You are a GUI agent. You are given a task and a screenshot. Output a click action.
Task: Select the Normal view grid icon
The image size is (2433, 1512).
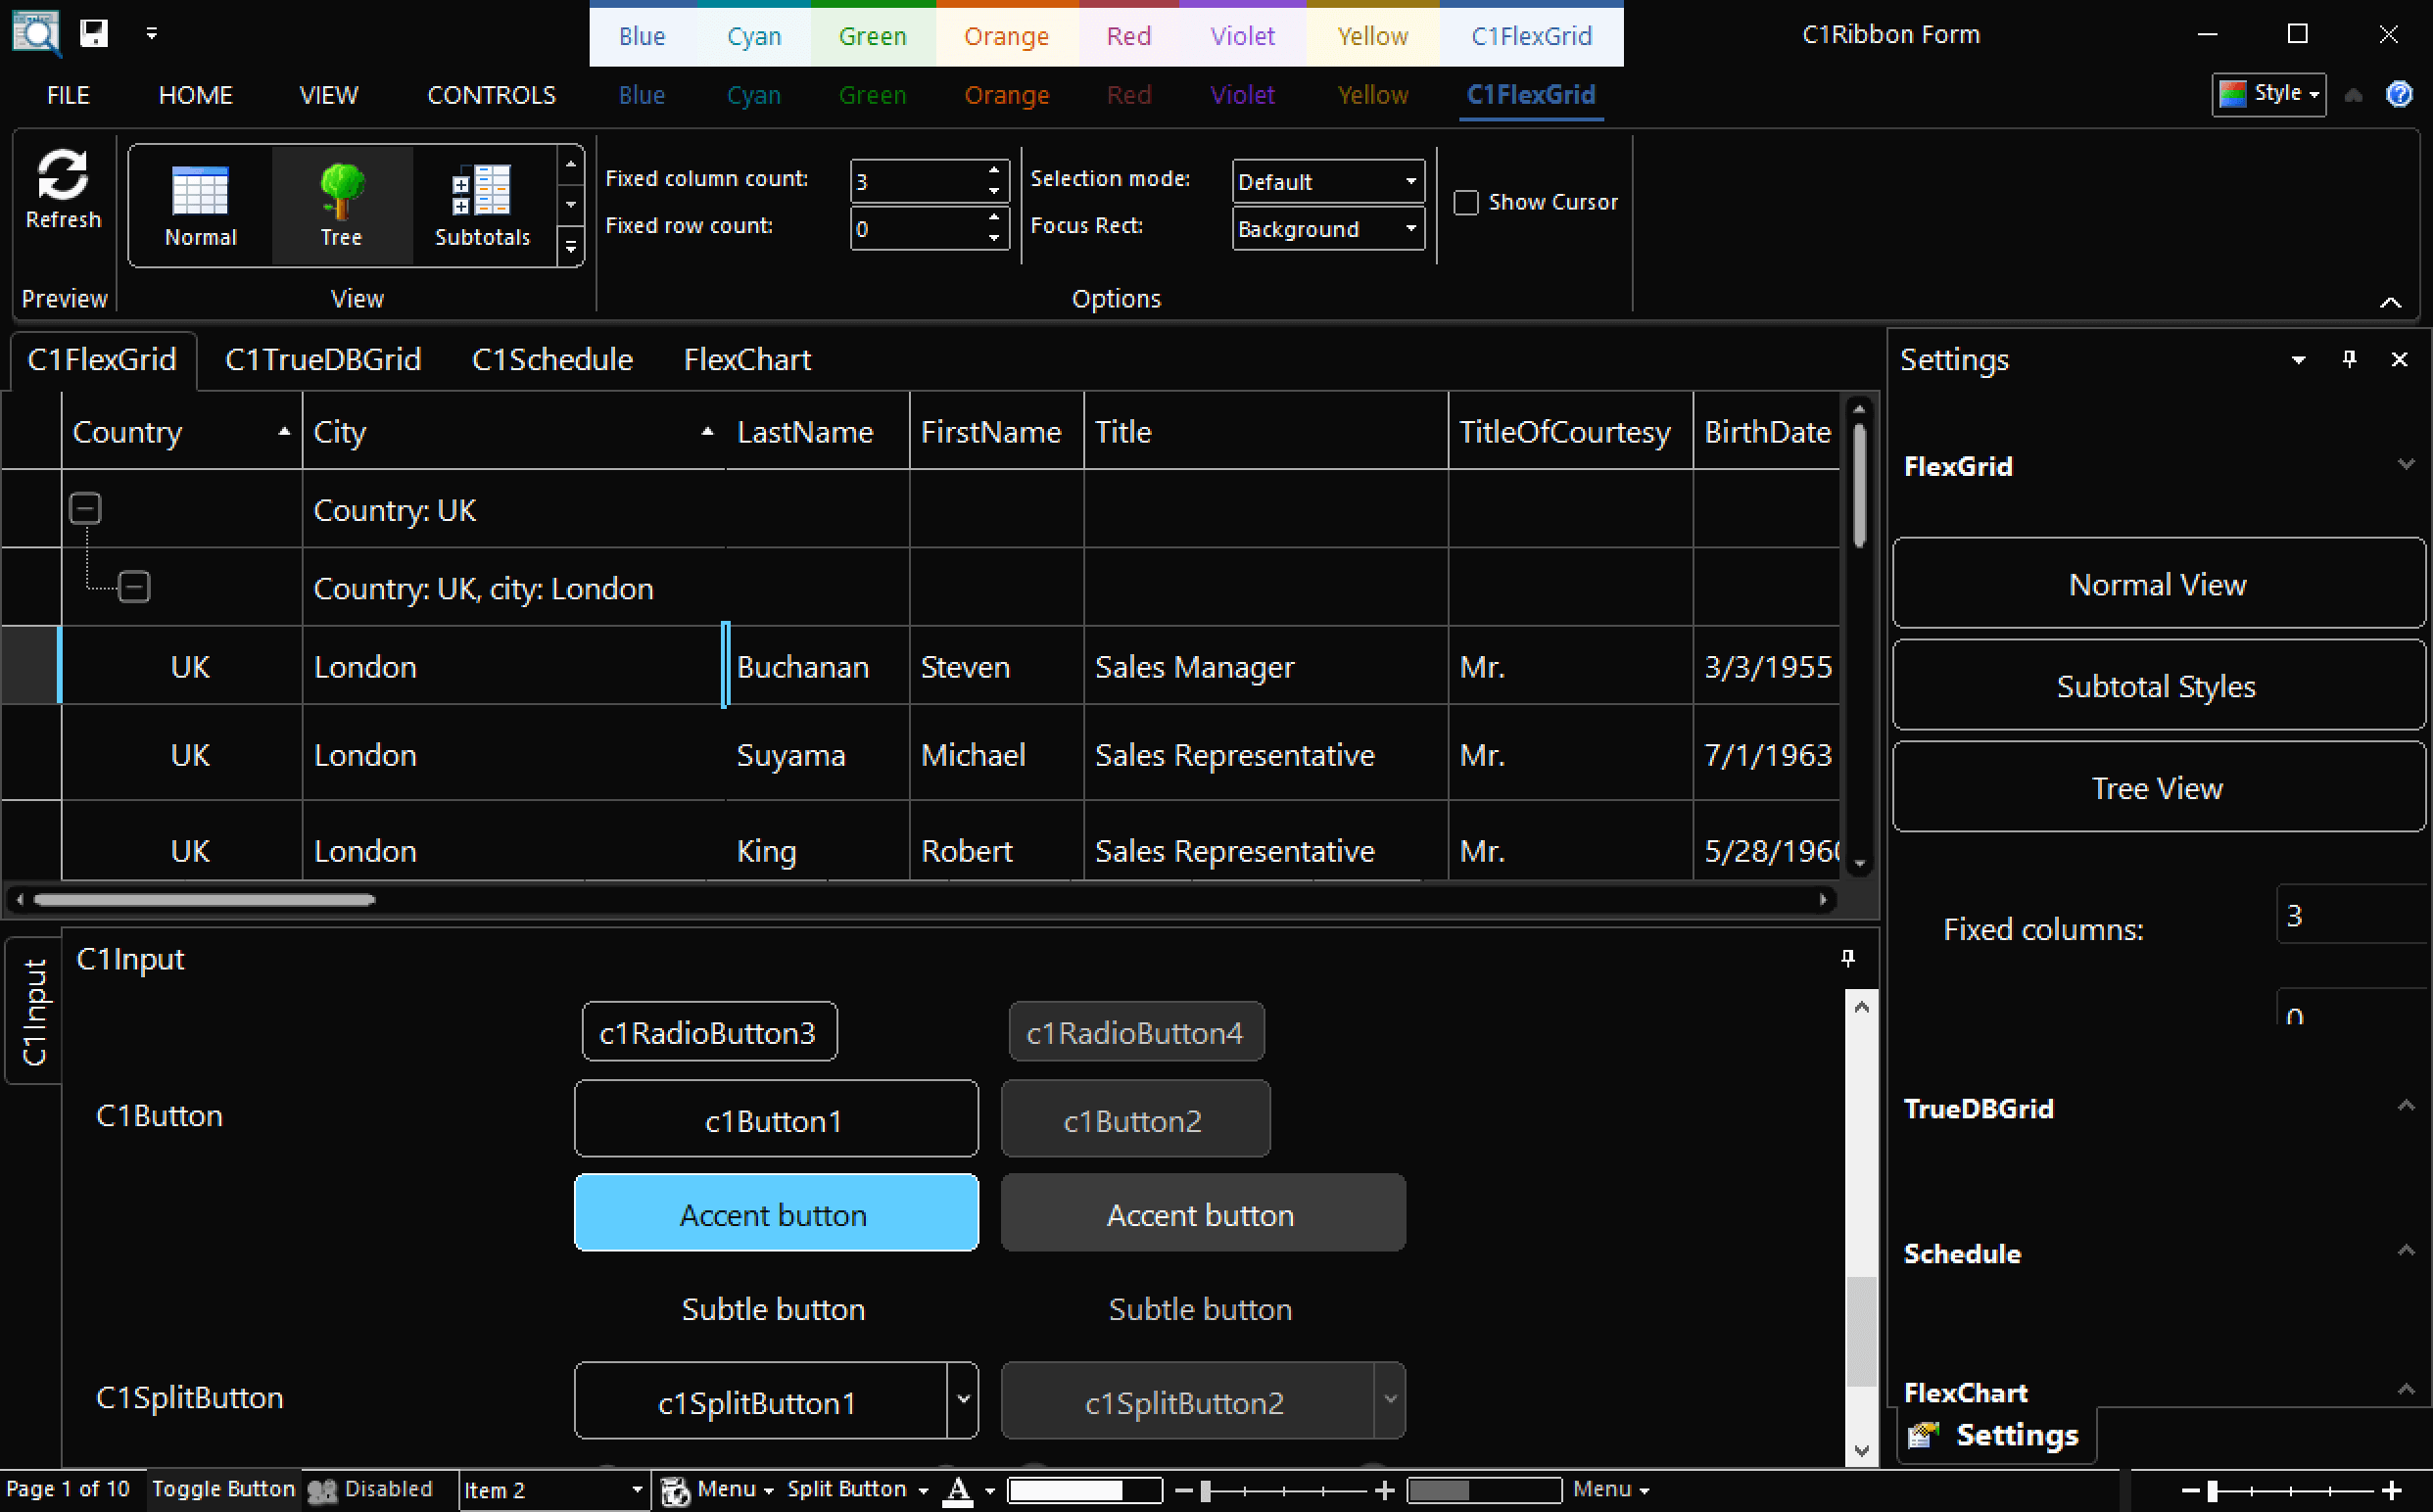(200, 190)
